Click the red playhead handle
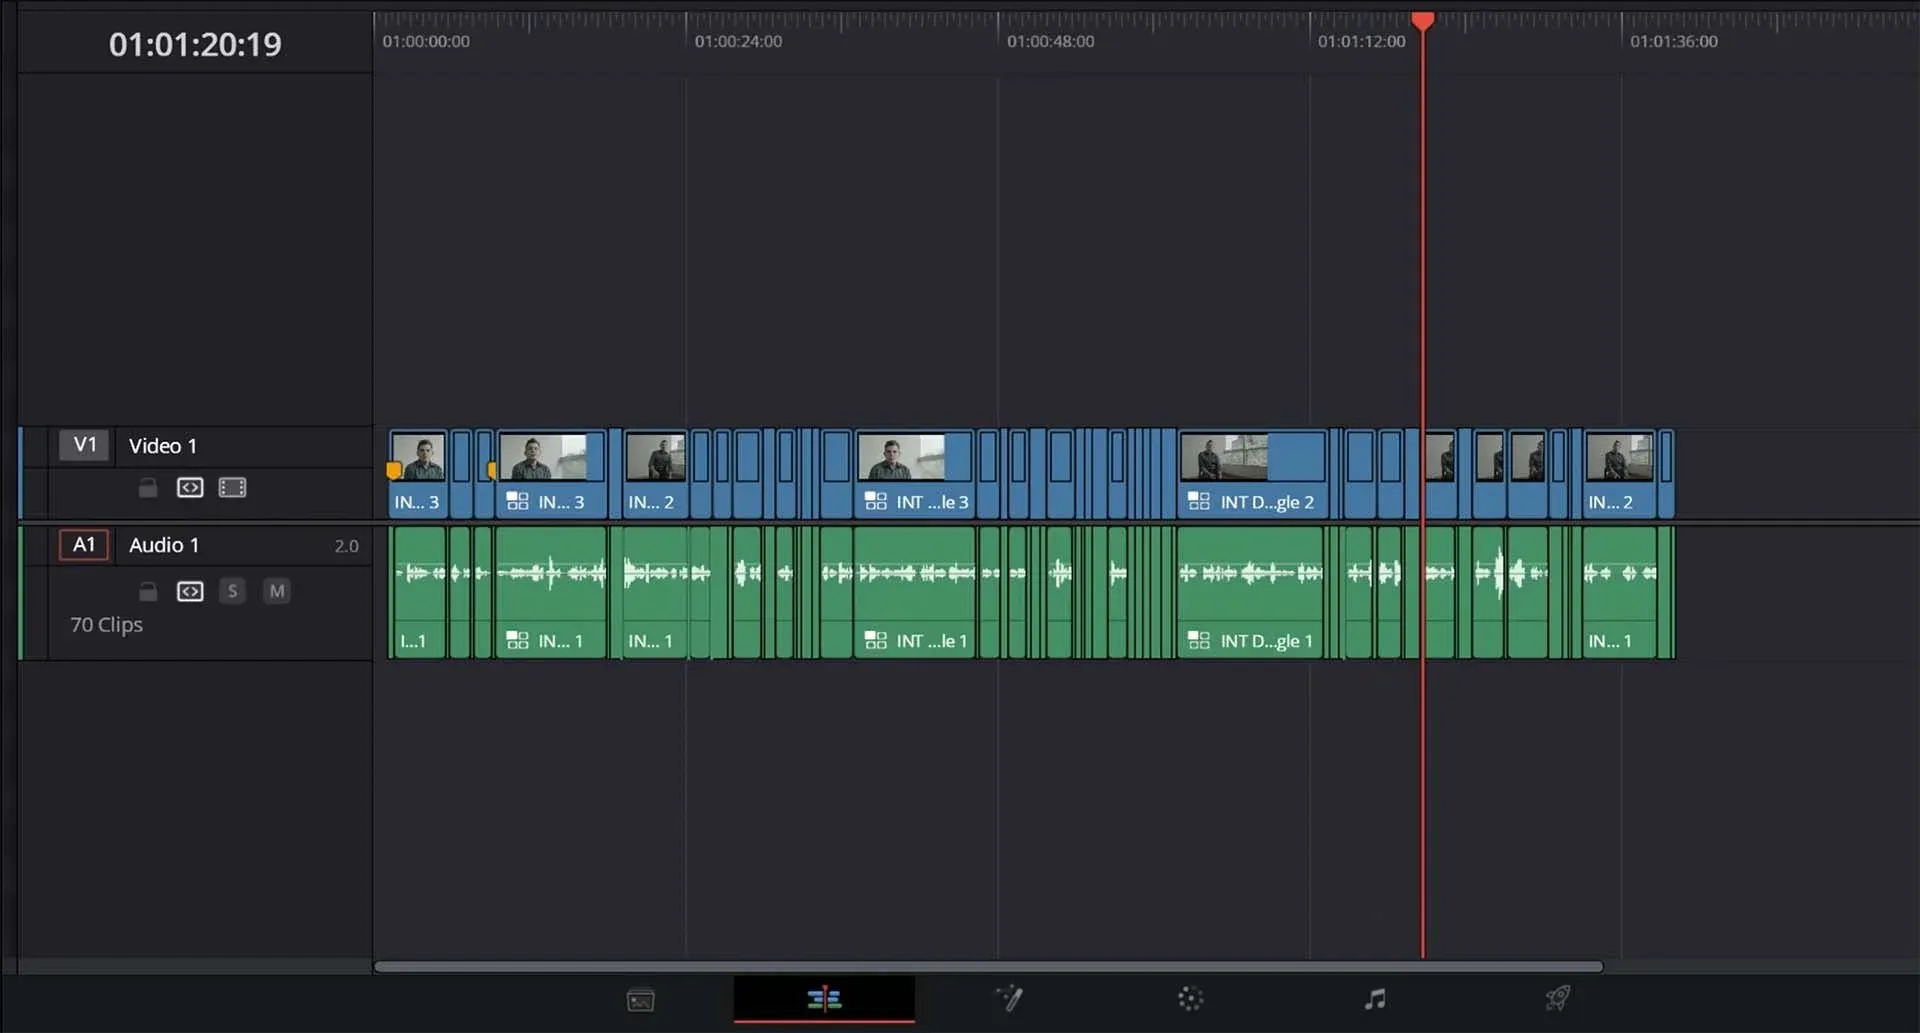Screen dimensions: 1920x1033 tap(1422, 21)
